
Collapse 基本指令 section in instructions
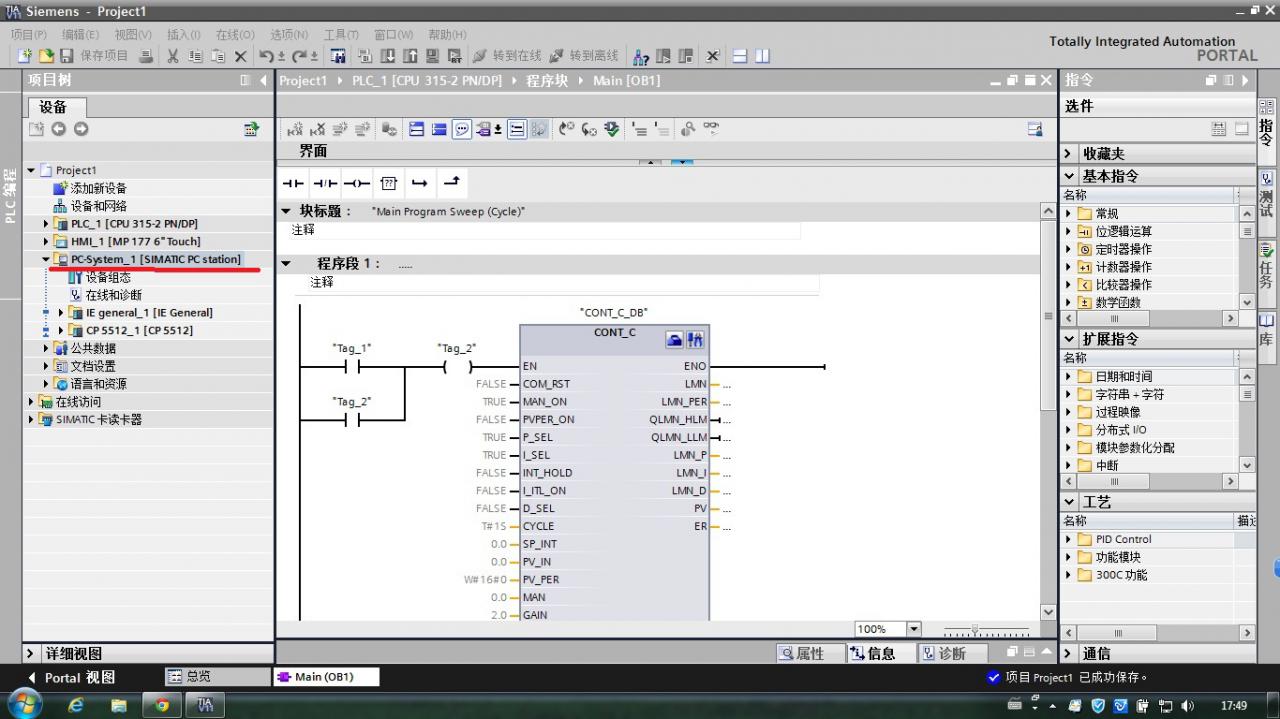tap(1070, 176)
